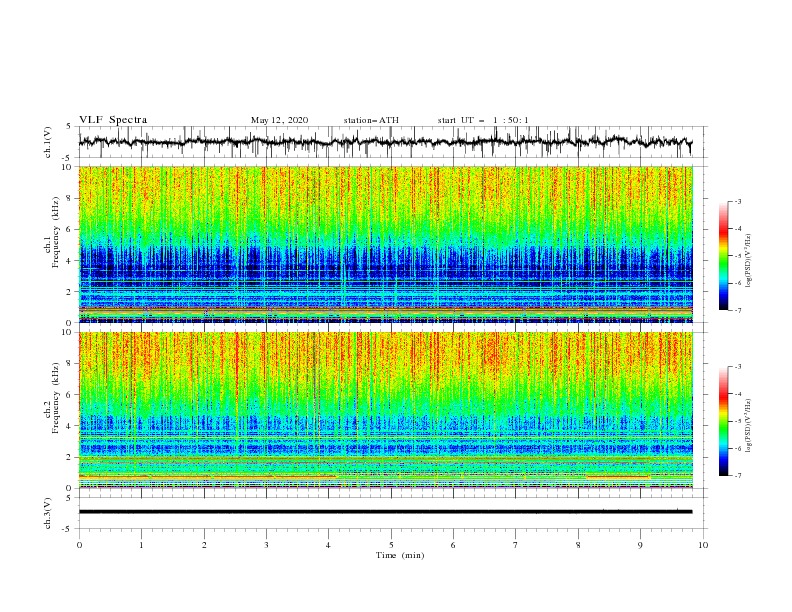The image size is (792, 612).
Task: Click the ch.2 spectrogram "6" kHz tick label
Action: pos(70,395)
